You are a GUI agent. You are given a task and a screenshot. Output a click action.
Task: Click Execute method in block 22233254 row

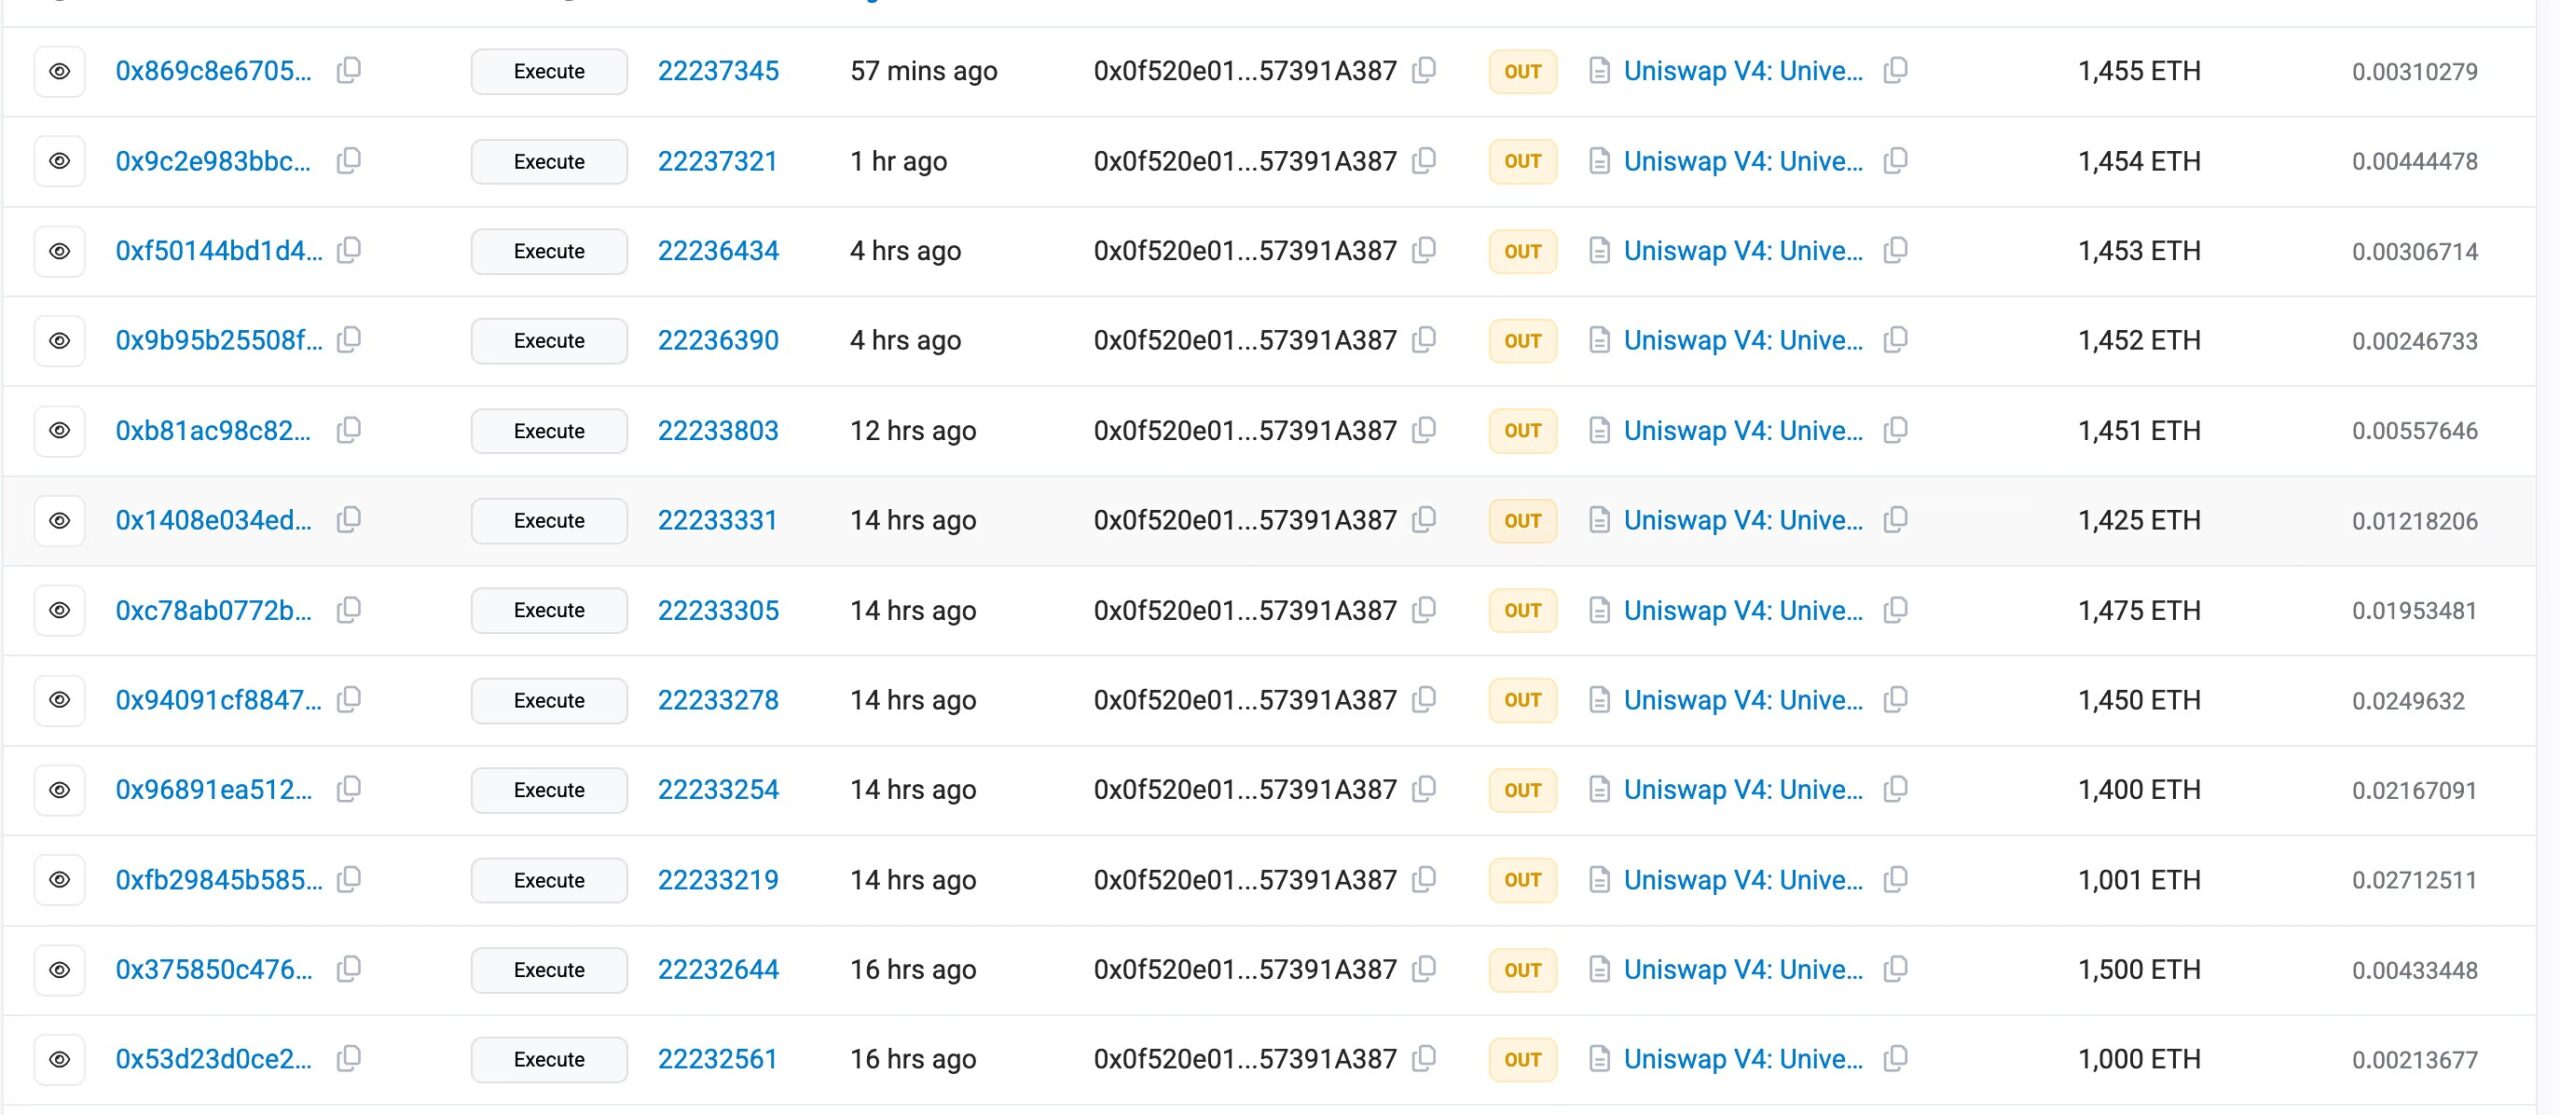click(x=549, y=789)
